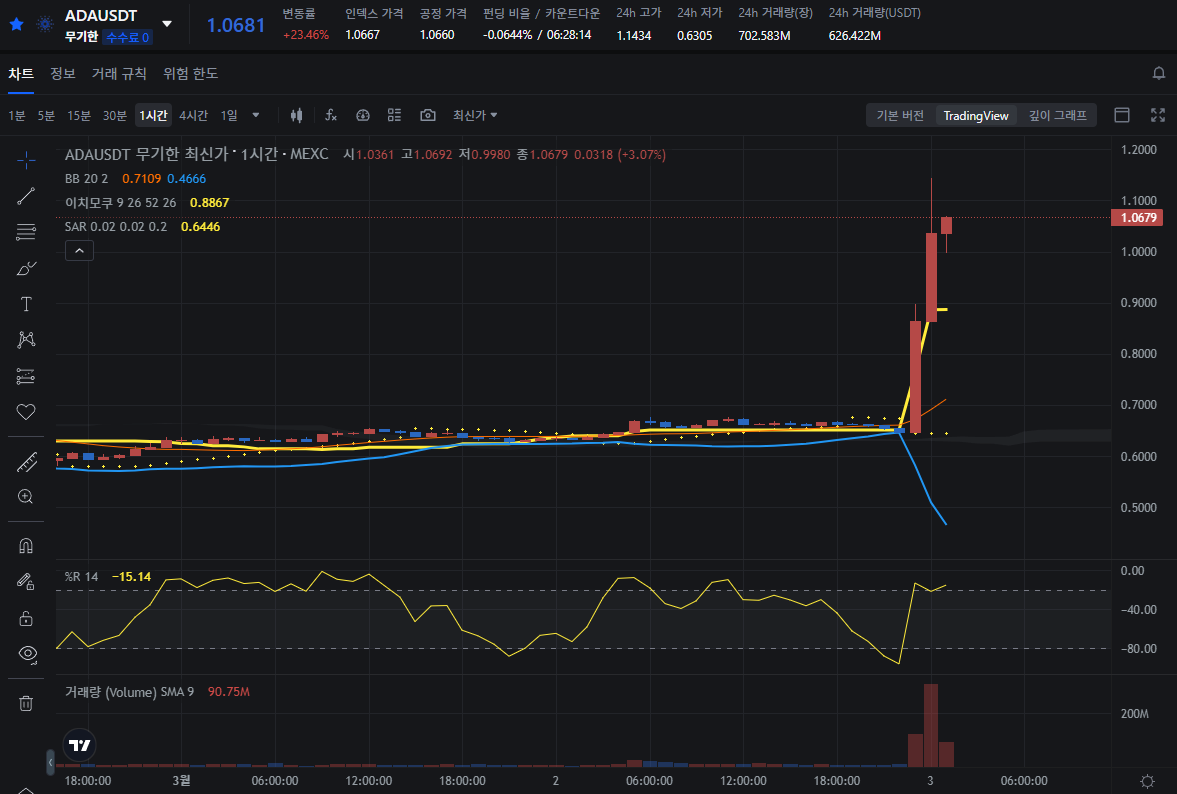The image size is (1177, 794).
Task: Select 4시간 timeframe
Action: 193,116
